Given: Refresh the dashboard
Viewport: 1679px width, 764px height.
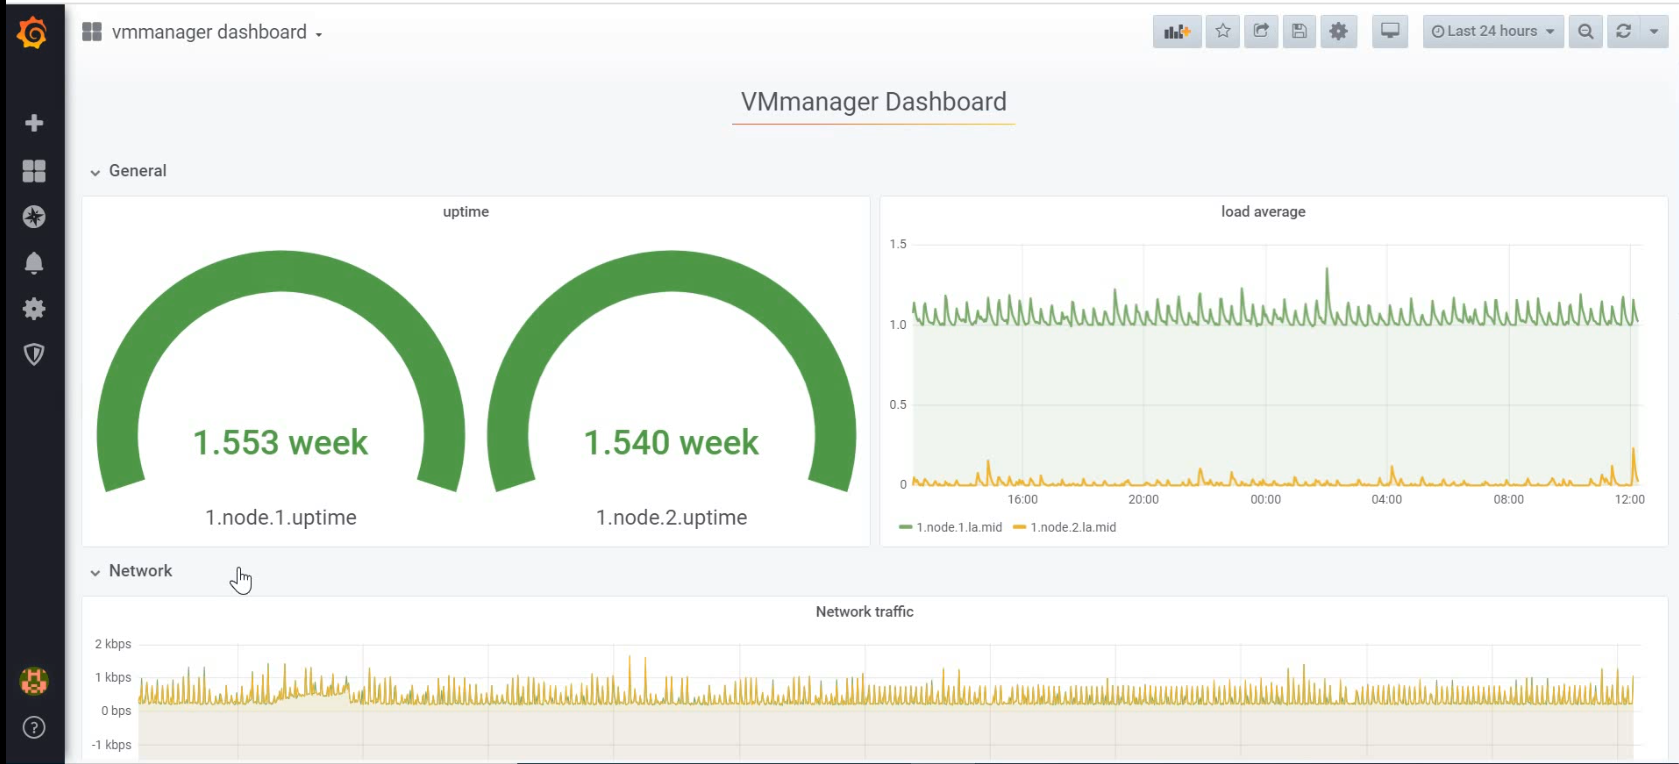Looking at the screenshot, I should click(x=1624, y=32).
